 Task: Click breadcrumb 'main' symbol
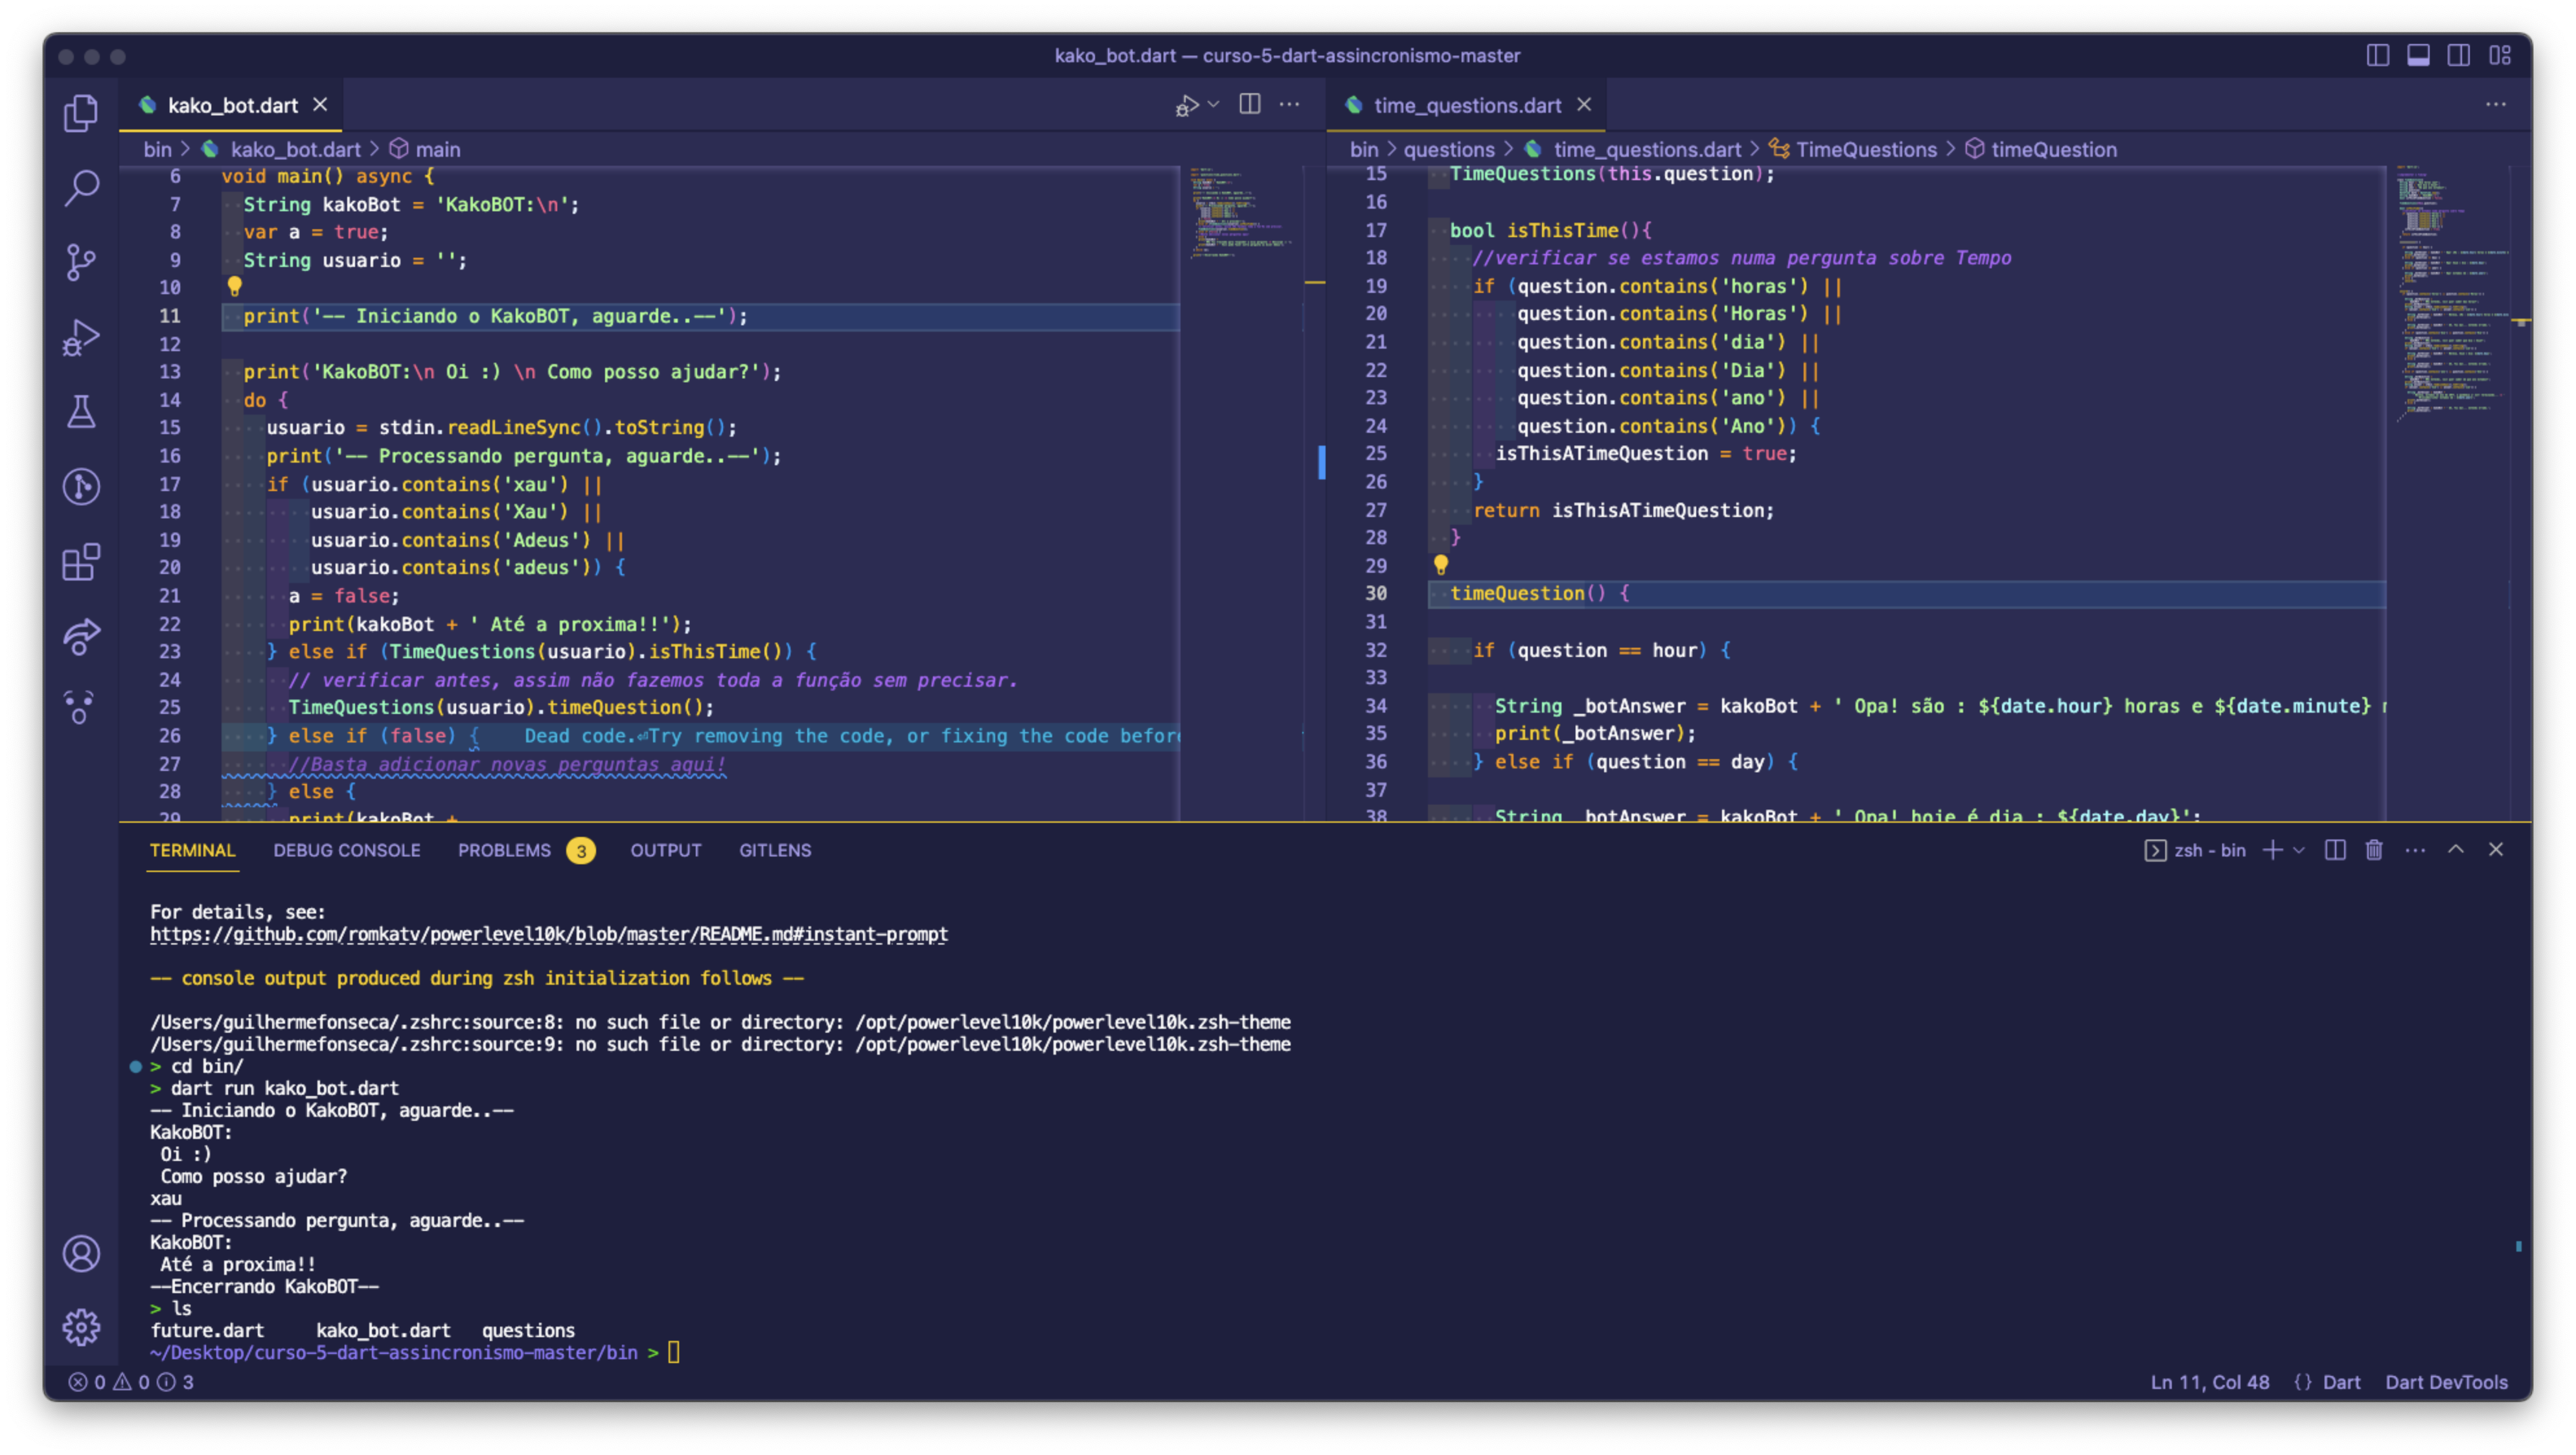click(x=438, y=149)
